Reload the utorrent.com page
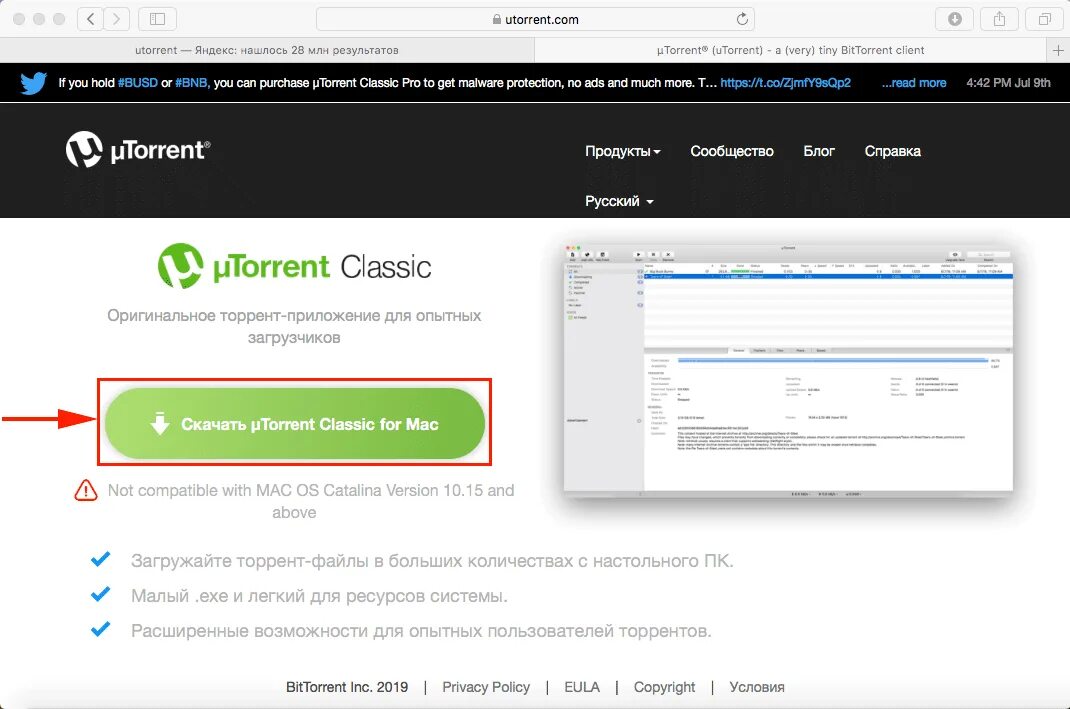Screen dimensions: 1070x709 [742, 19]
